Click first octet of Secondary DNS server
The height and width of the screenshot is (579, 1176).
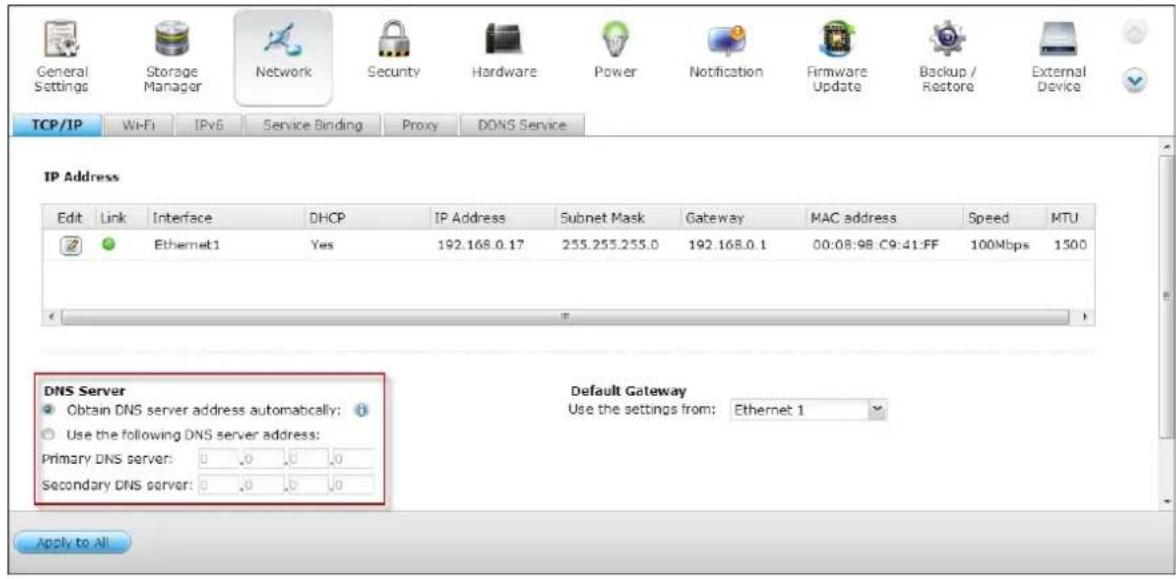pos(216,484)
